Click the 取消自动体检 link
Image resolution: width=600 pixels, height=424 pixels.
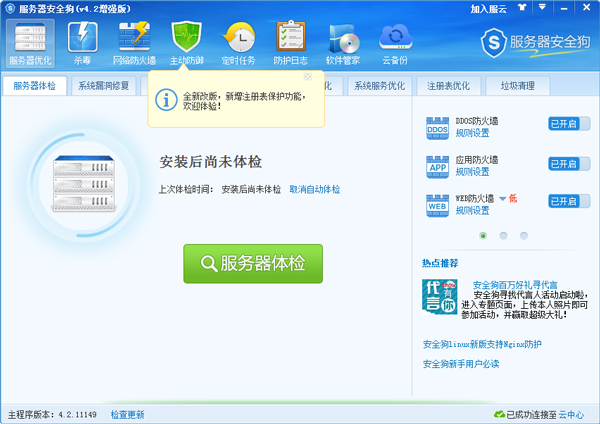[314, 189]
